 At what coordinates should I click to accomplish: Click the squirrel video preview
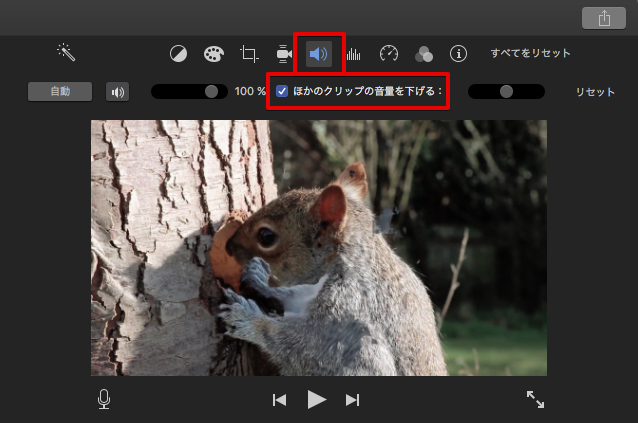pyautogui.click(x=319, y=248)
